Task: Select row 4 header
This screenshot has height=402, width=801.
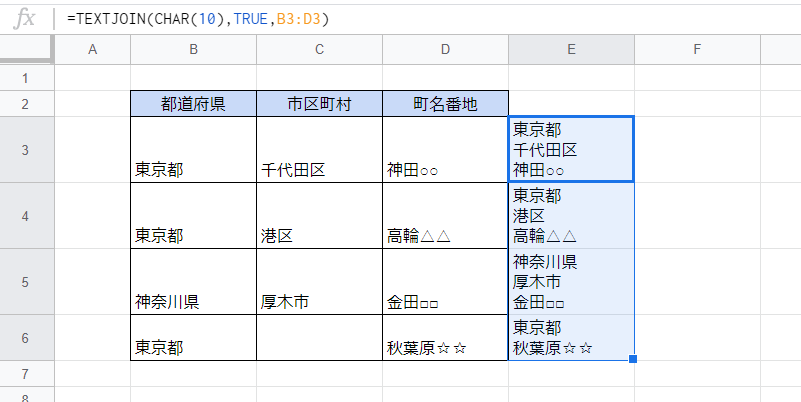Action: (x=26, y=216)
